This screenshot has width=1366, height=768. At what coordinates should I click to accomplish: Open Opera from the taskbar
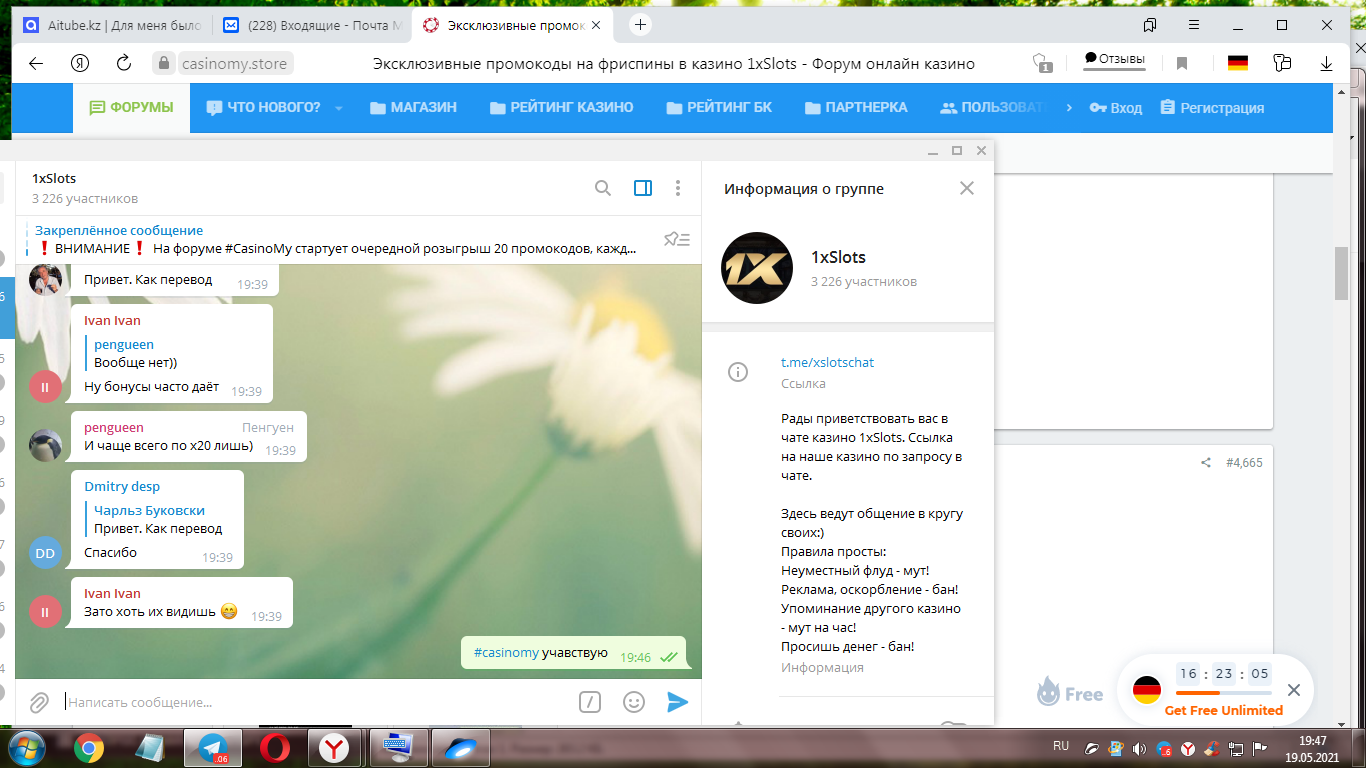click(273, 748)
